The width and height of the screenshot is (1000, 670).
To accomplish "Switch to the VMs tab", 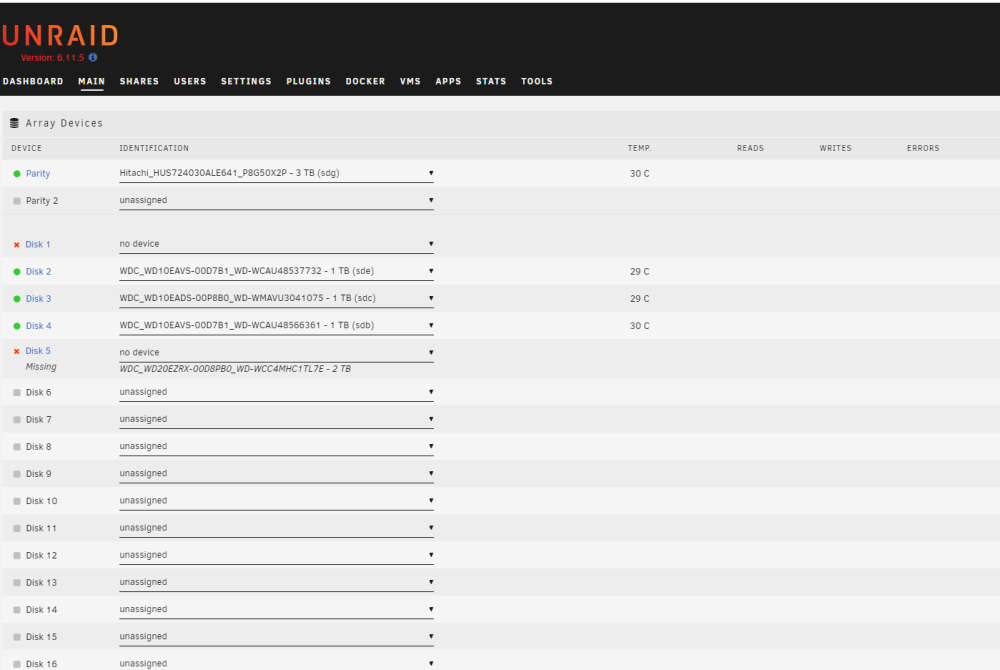I will pyautogui.click(x=410, y=82).
